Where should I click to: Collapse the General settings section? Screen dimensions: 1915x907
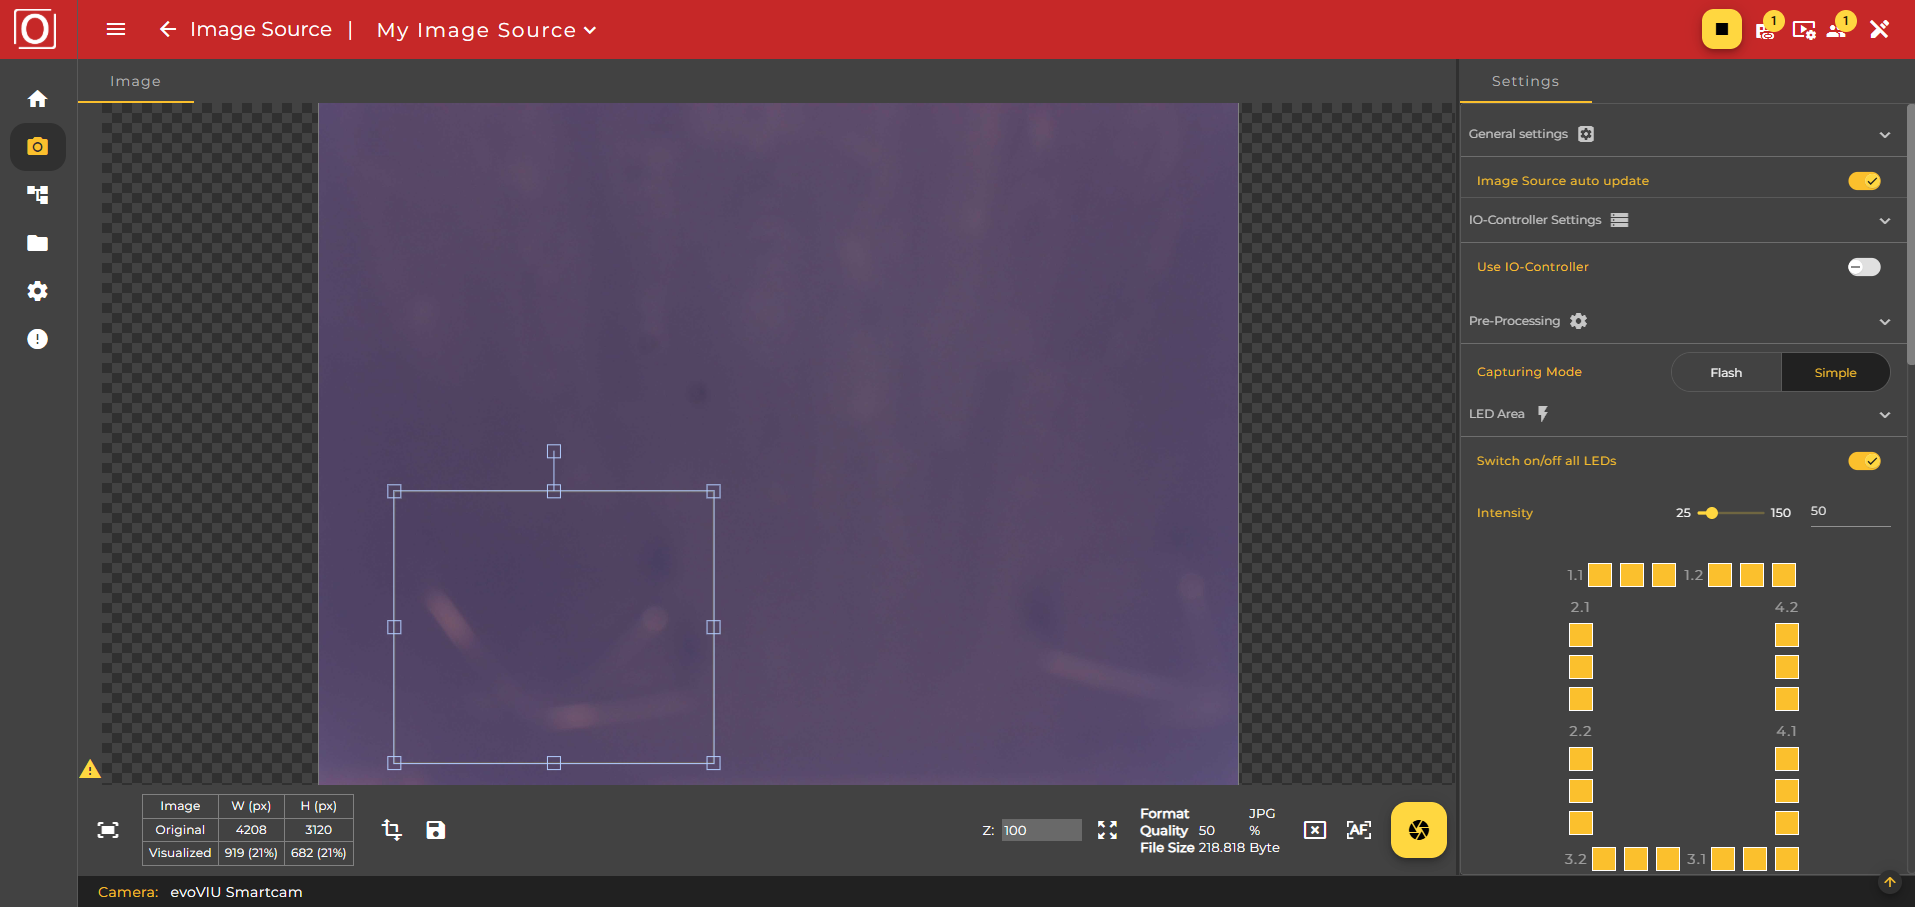click(1885, 134)
